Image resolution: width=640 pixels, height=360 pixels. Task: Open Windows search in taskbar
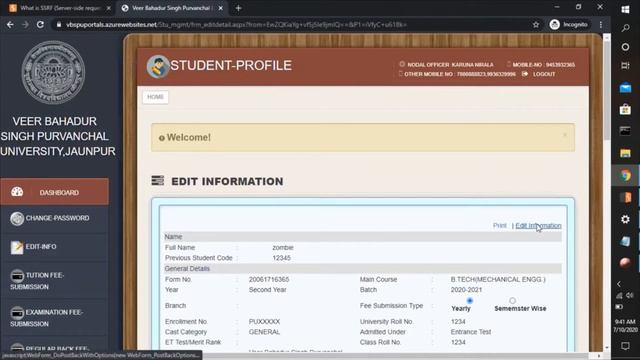coord(625,28)
